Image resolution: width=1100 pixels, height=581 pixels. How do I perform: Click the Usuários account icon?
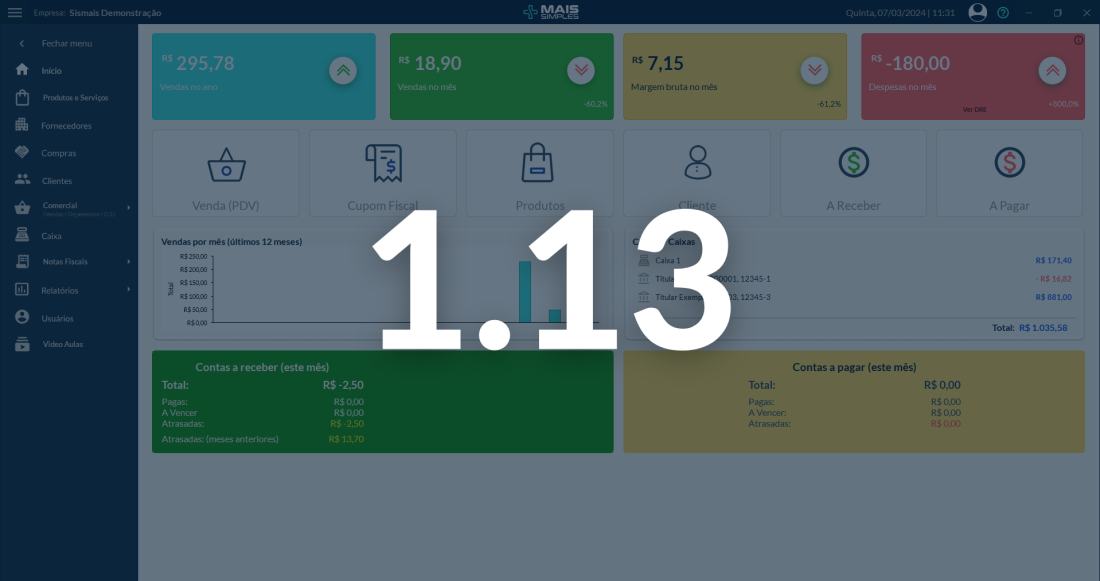coord(22,317)
